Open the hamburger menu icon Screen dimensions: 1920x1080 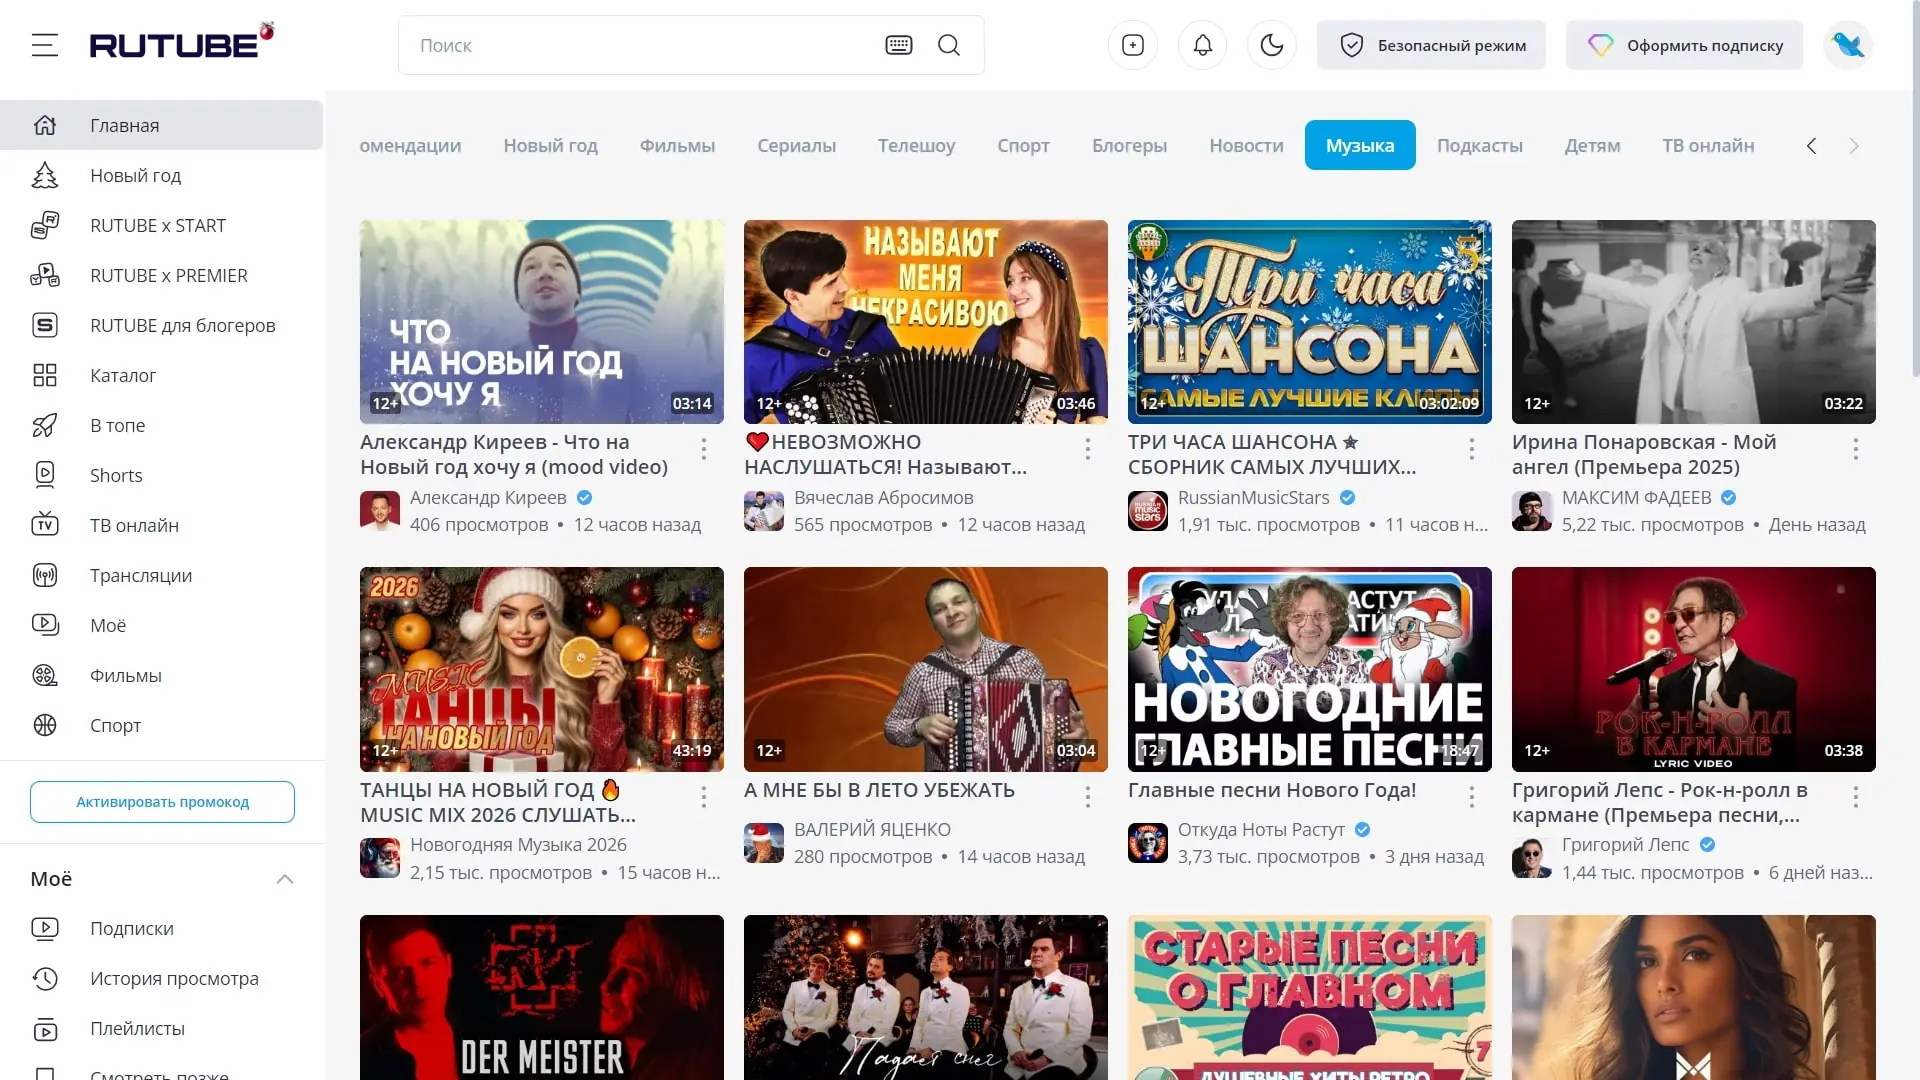click(44, 45)
